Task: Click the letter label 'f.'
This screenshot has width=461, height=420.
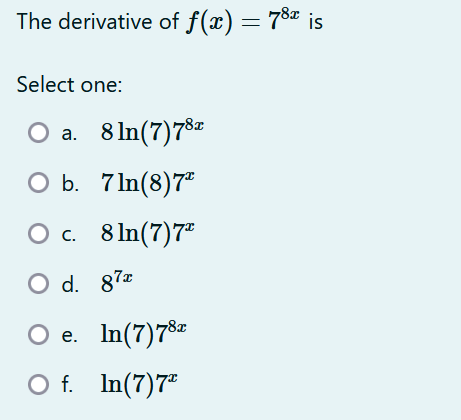Action: tap(67, 384)
